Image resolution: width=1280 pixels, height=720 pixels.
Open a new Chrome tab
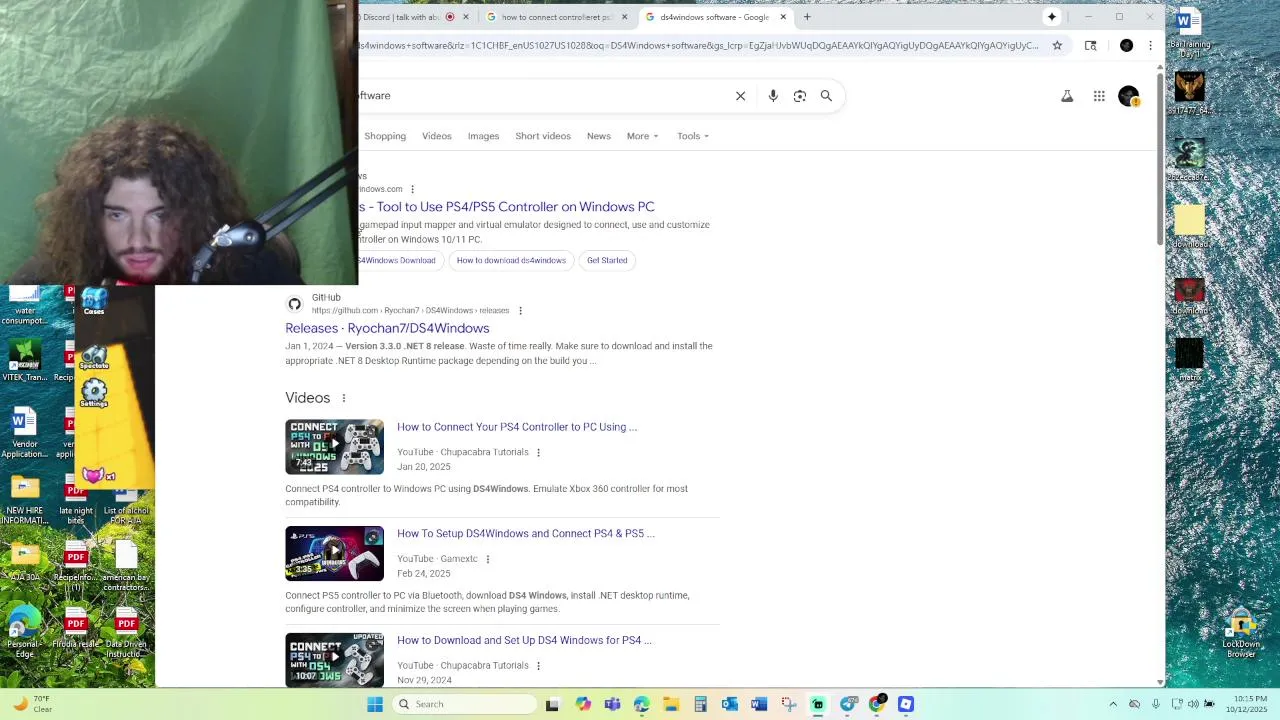(807, 17)
